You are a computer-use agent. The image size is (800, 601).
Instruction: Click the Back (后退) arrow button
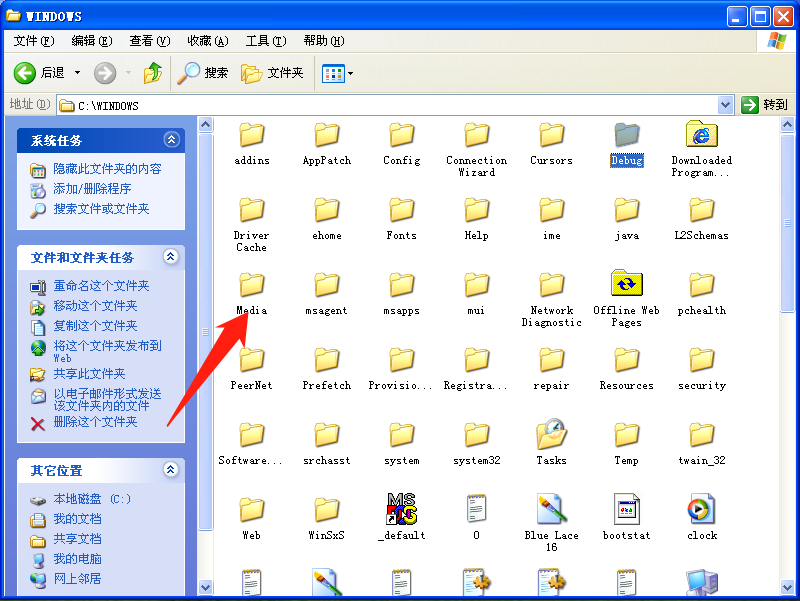24,73
